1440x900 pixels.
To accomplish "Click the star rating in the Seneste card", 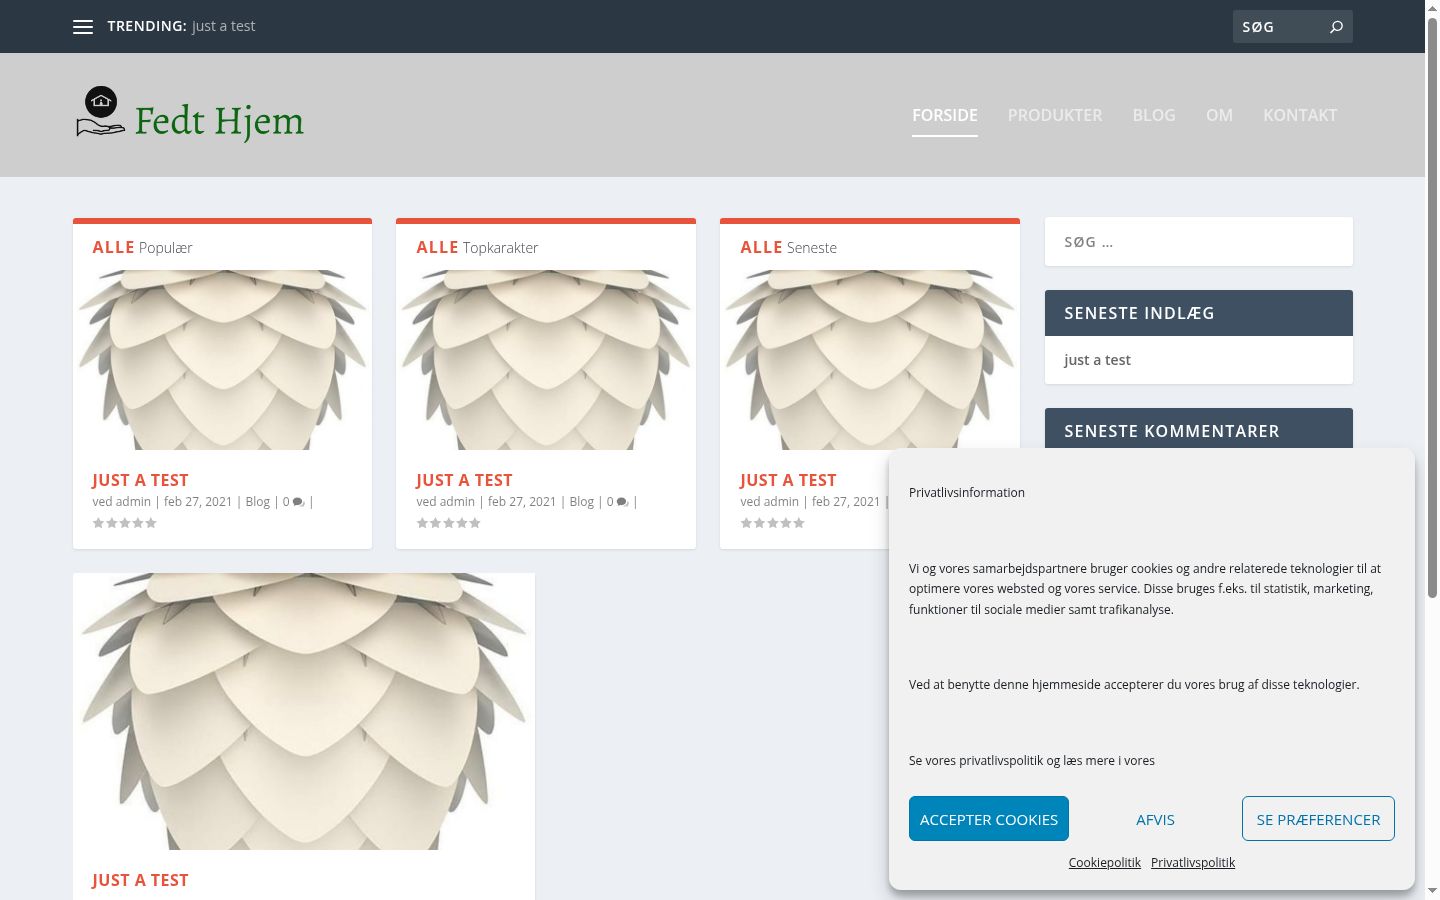I will (x=773, y=523).
